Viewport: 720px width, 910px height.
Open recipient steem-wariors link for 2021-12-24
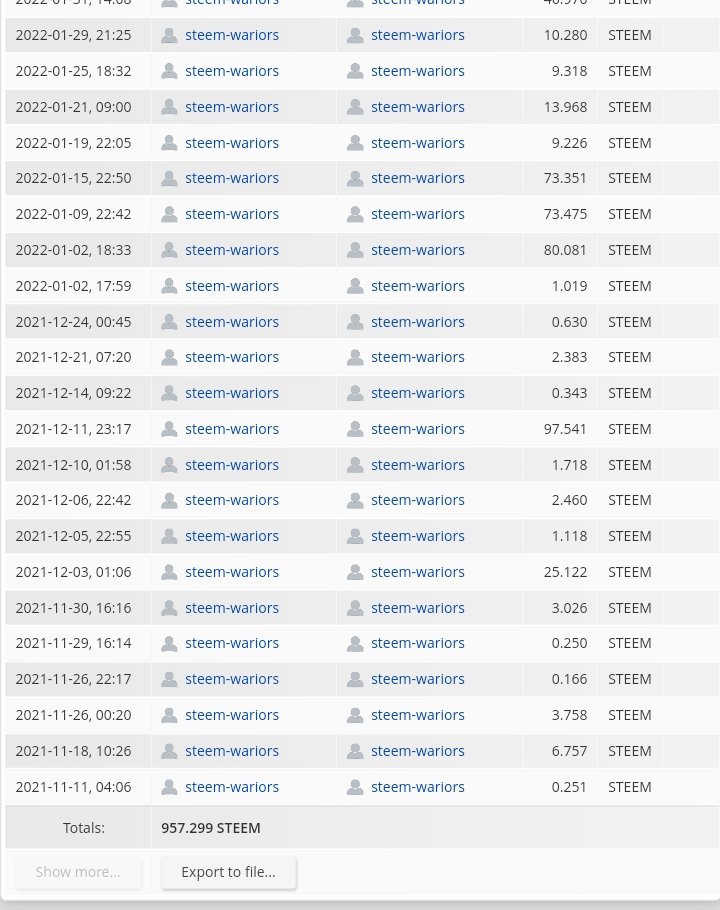point(418,322)
